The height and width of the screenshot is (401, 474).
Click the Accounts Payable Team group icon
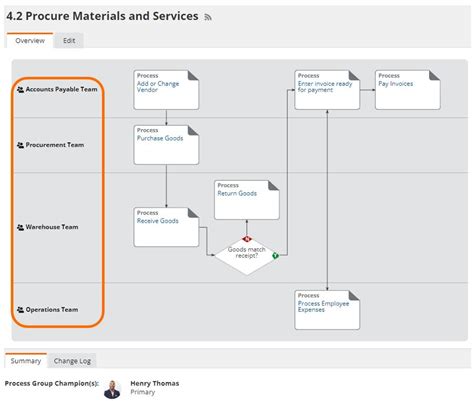20,89
